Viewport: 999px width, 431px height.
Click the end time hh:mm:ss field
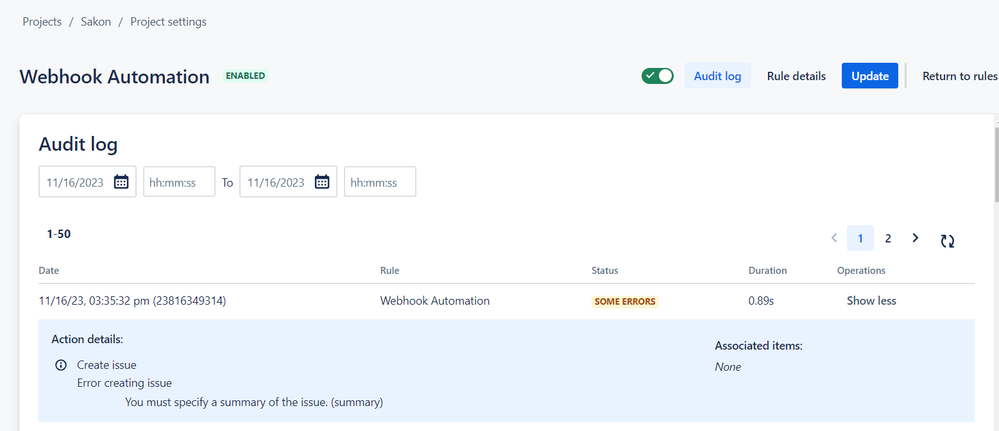380,182
